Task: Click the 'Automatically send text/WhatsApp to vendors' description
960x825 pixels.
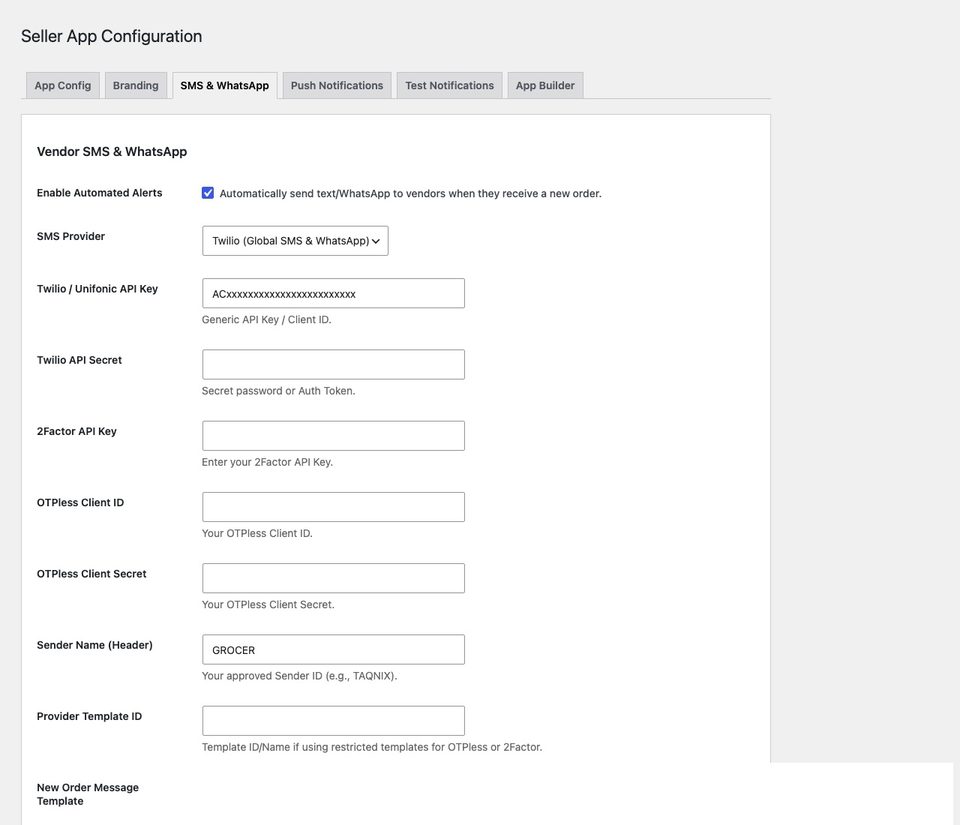Action: point(411,193)
